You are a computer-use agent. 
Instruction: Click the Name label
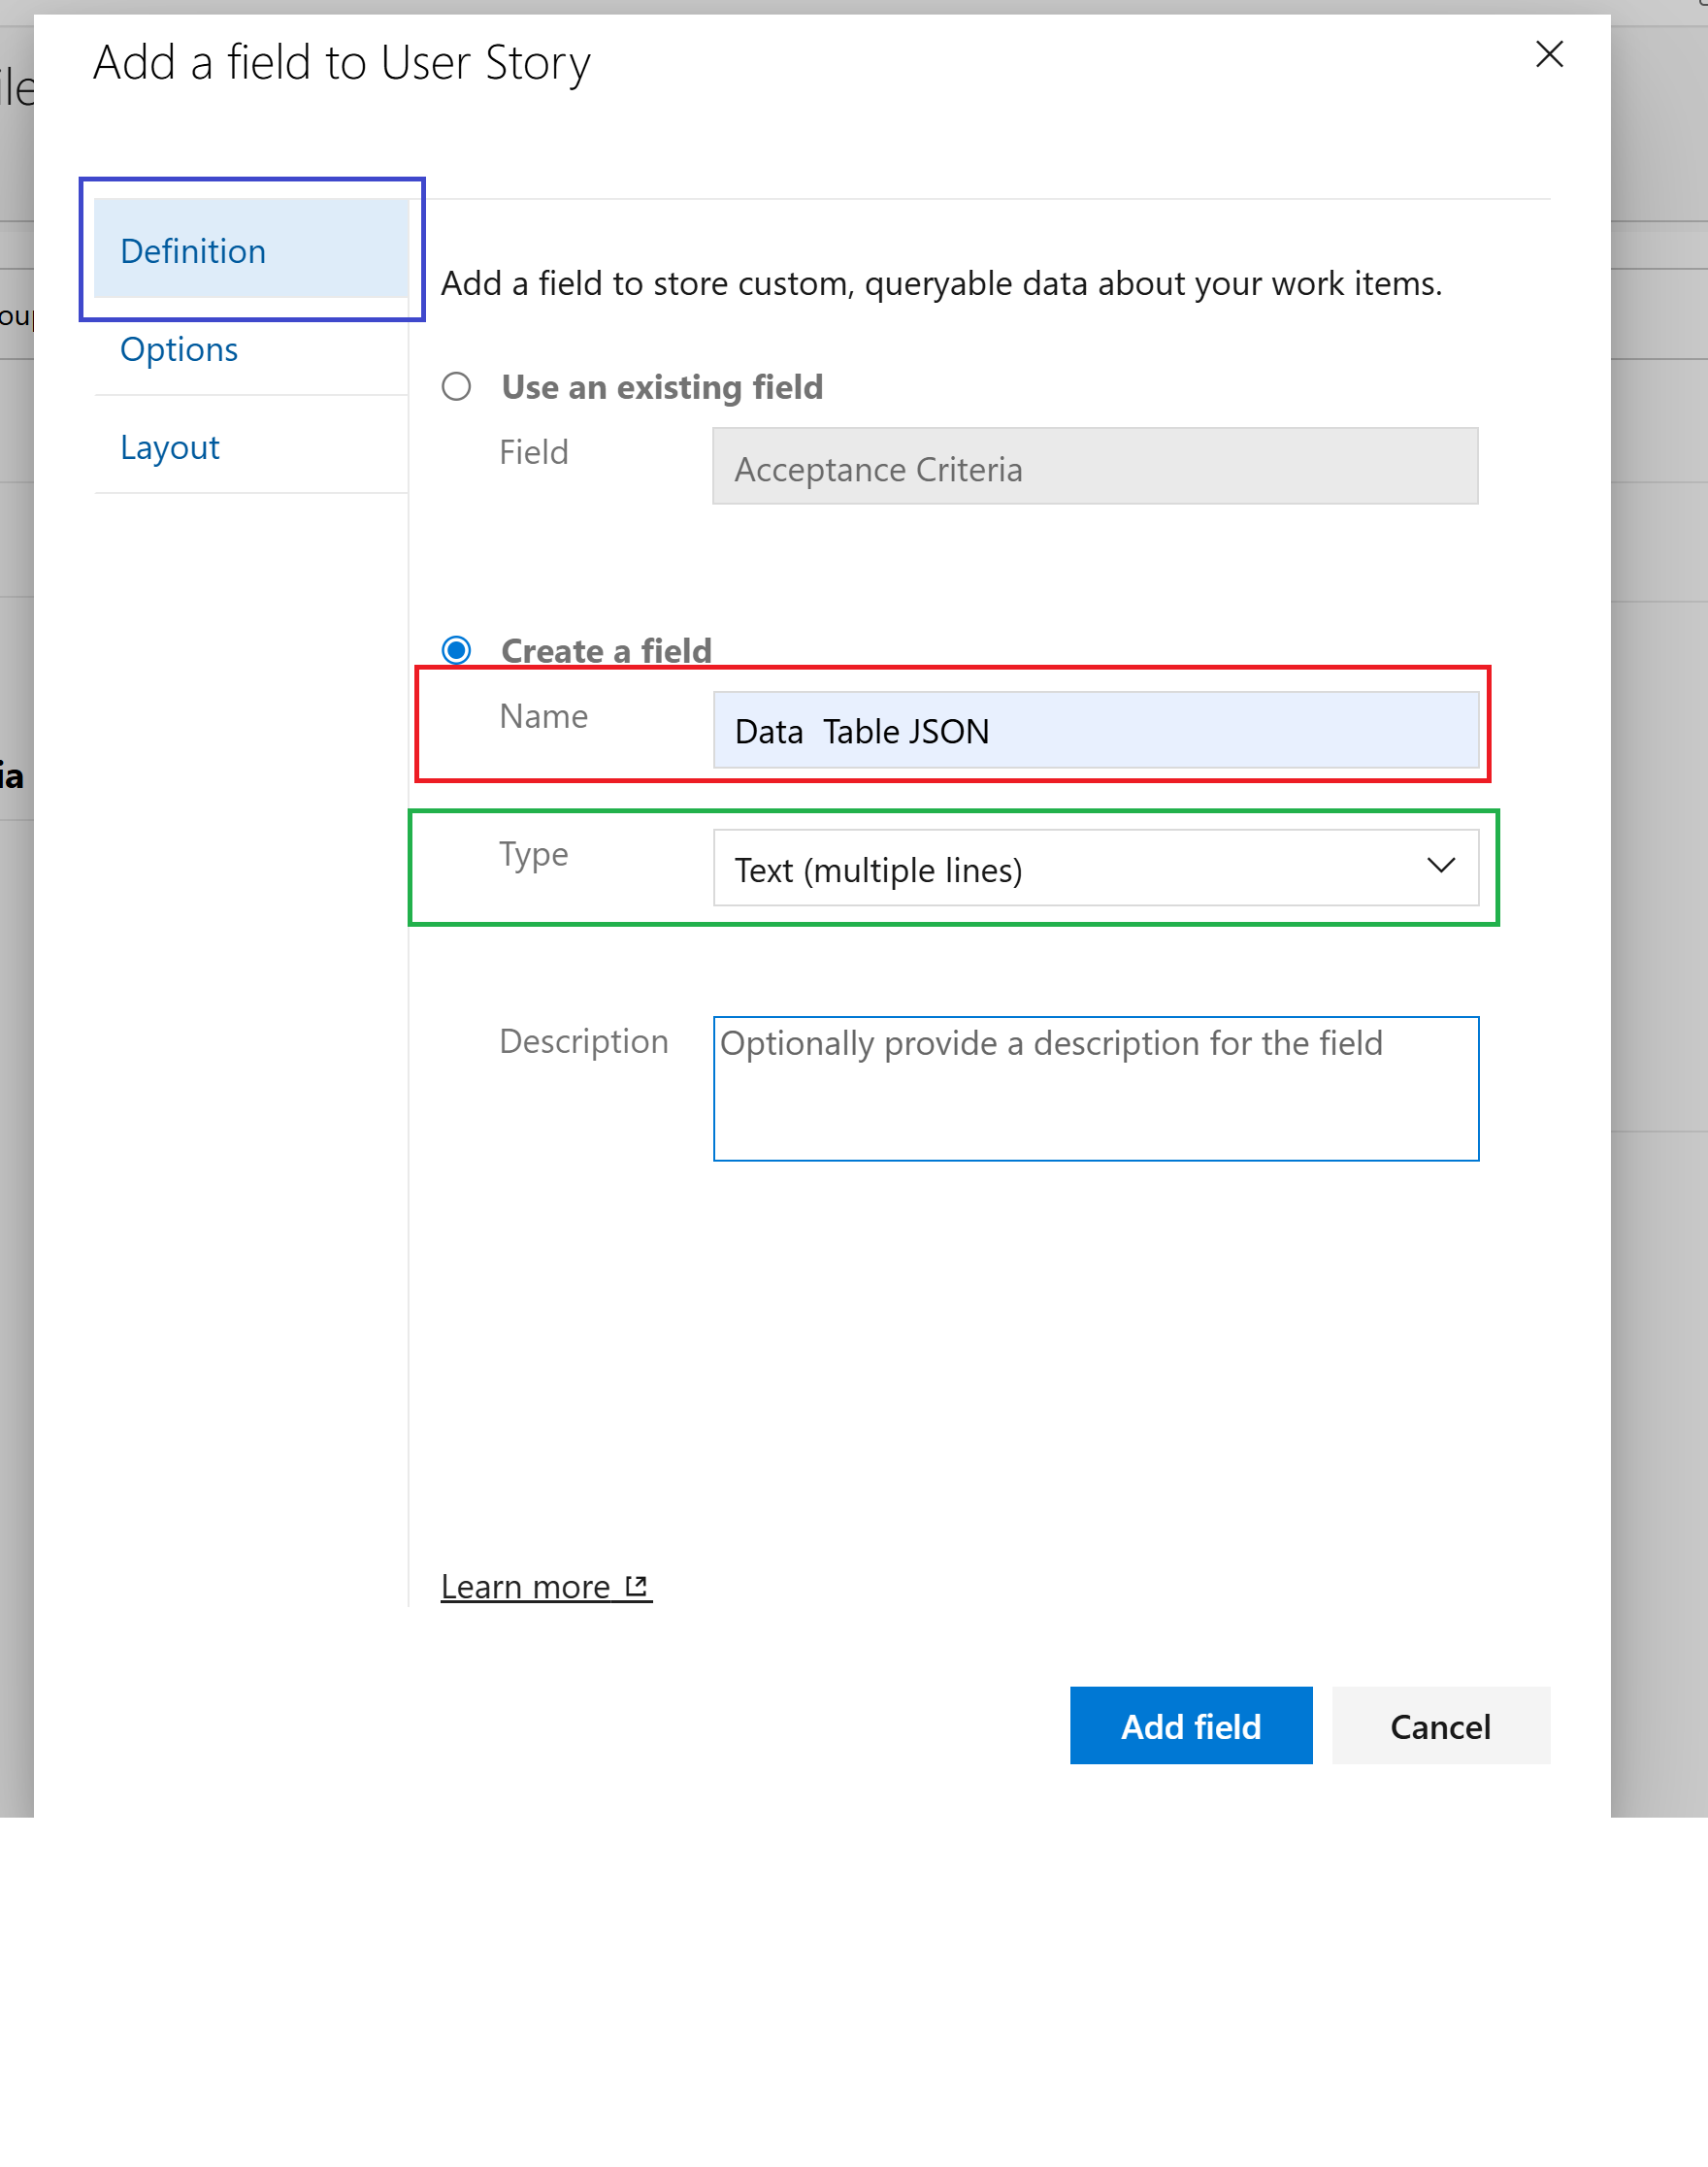543,716
